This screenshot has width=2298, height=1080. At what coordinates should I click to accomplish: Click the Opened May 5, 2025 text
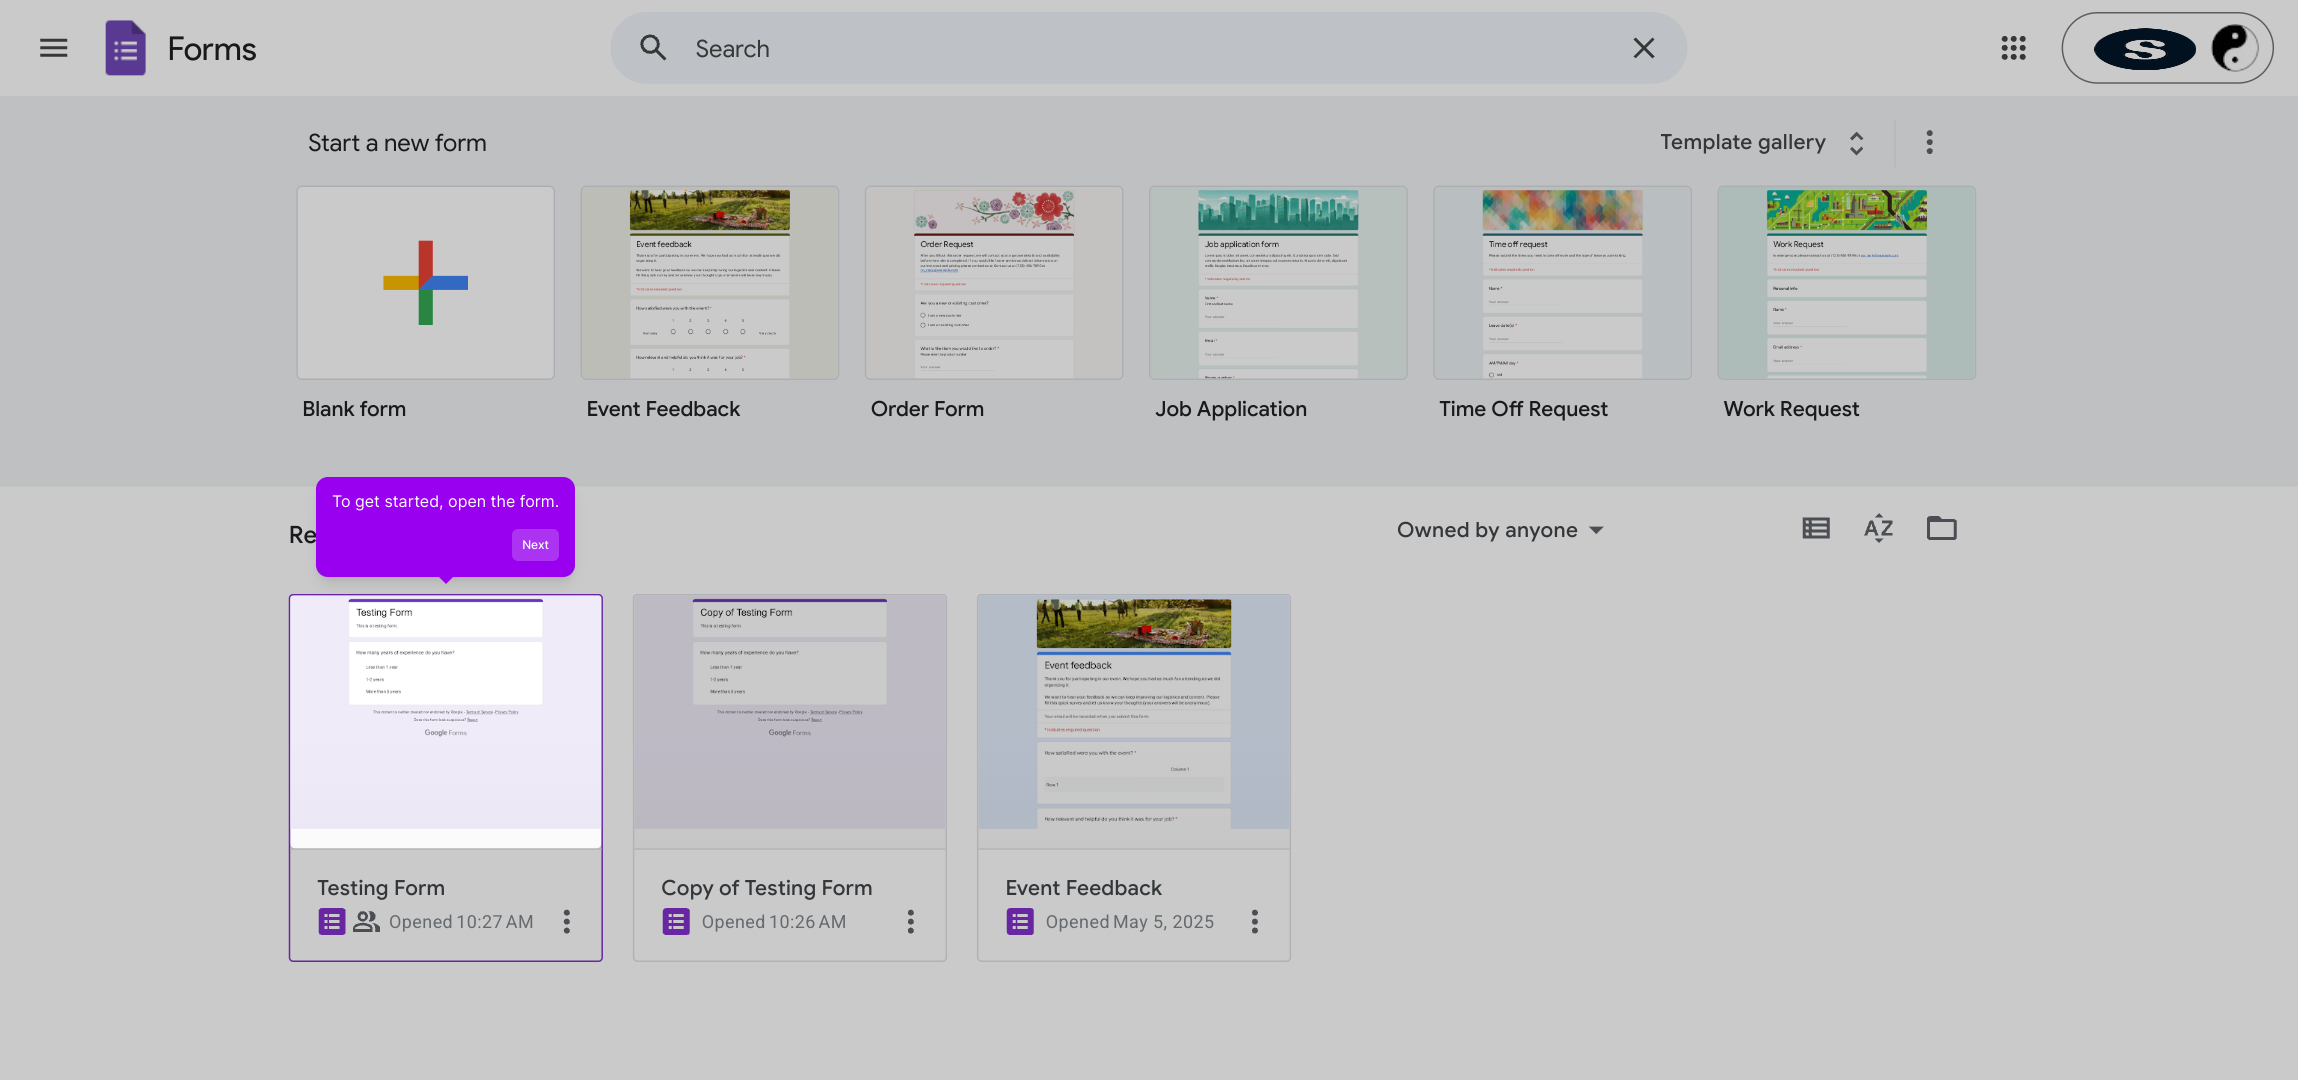coord(1130,922)
